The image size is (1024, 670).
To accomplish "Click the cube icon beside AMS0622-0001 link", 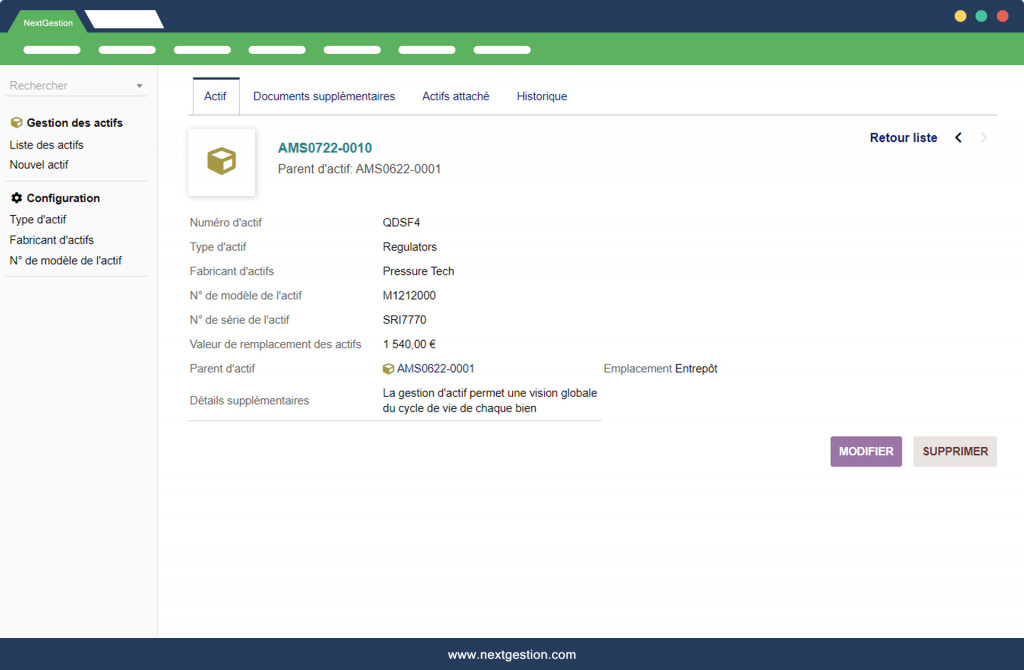I will point(388,369).
